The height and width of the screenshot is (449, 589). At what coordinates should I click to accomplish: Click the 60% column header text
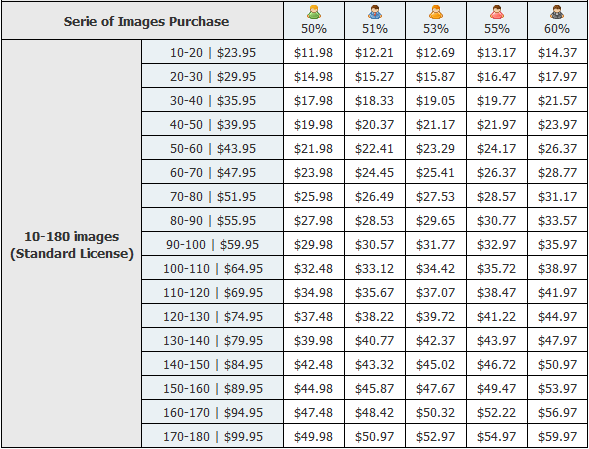tap(557, 29)
